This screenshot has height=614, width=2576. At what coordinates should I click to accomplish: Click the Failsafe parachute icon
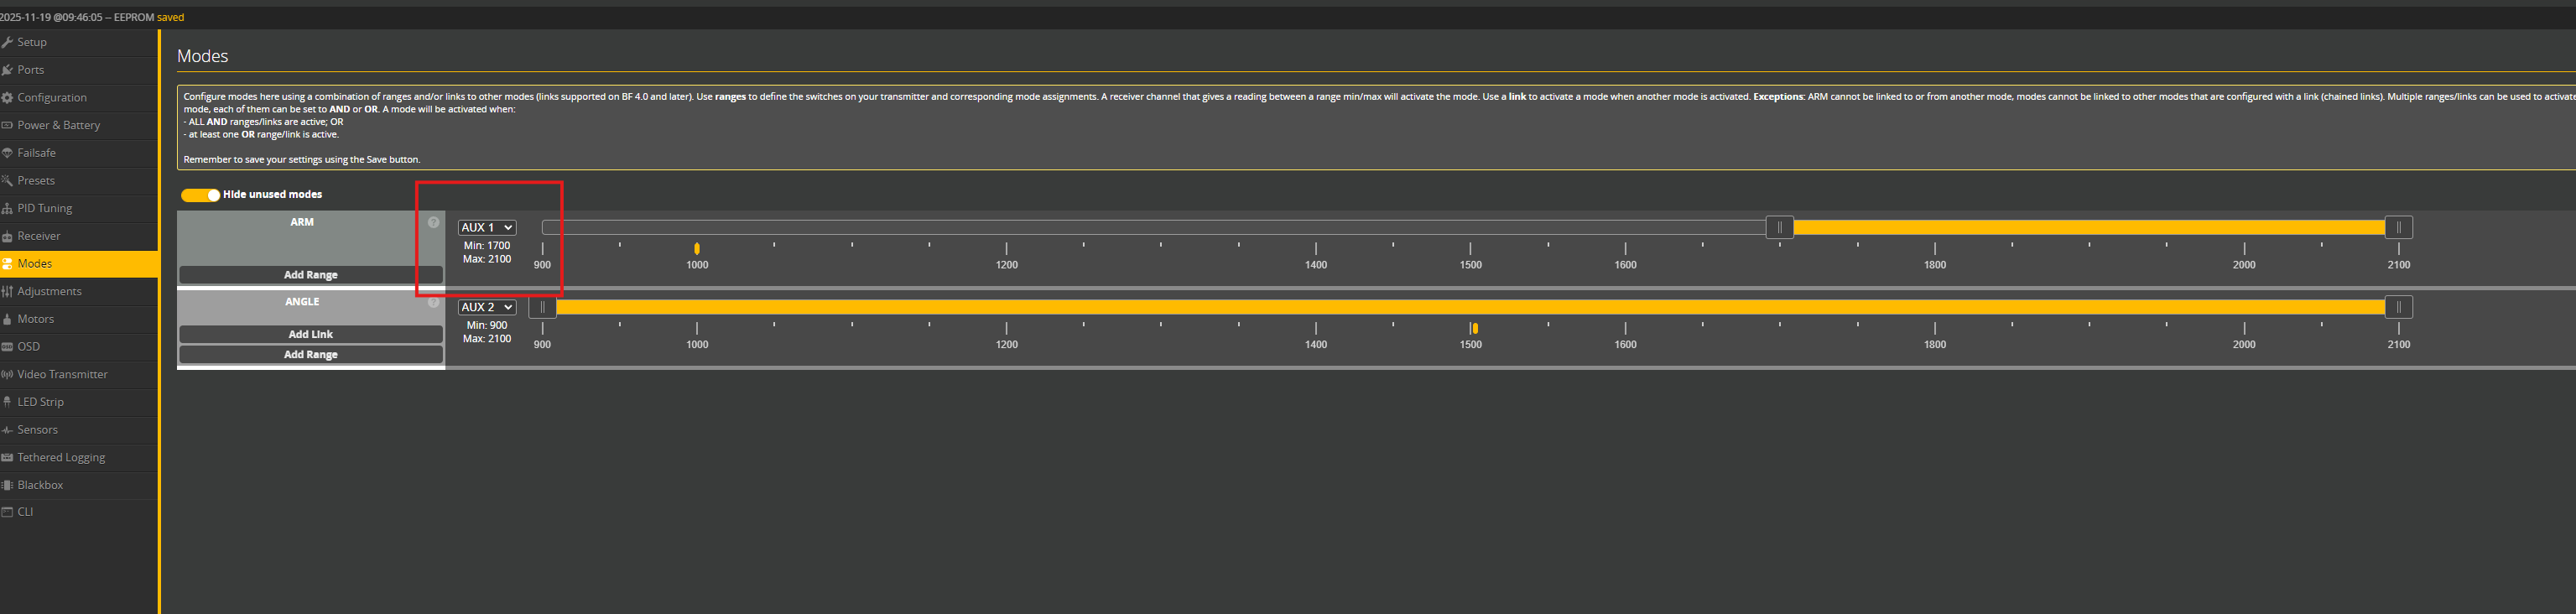click(7, 153)
